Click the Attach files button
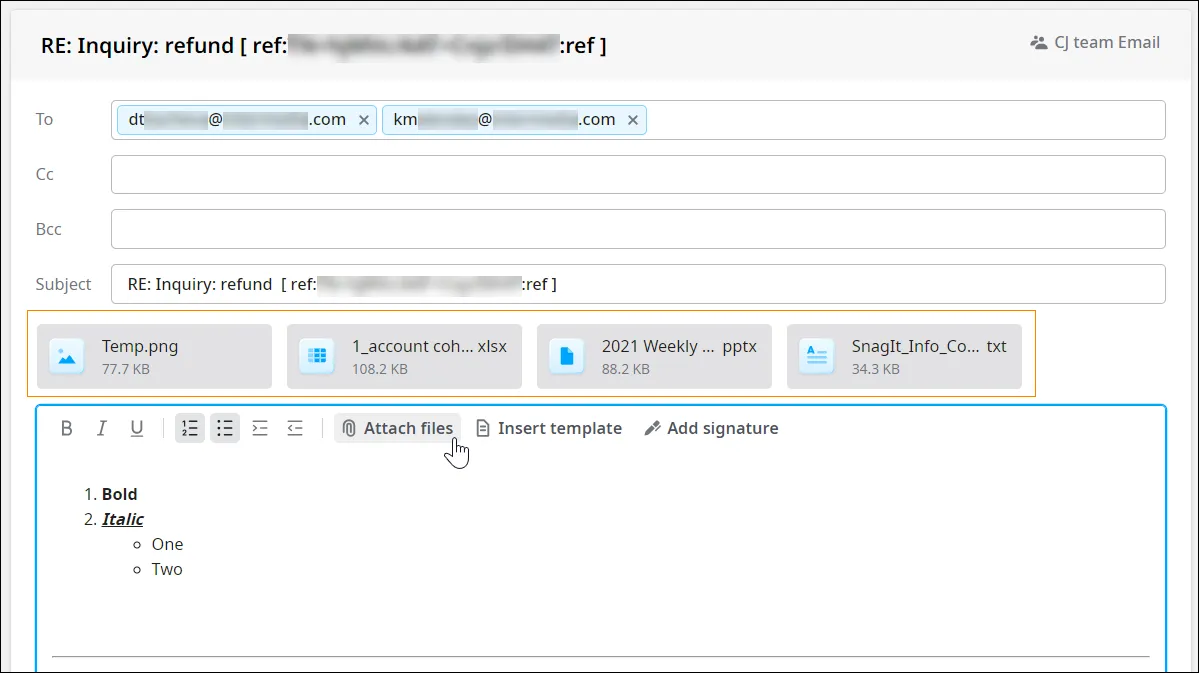The height and width of the screenshot is (673, 1199). 398,428
